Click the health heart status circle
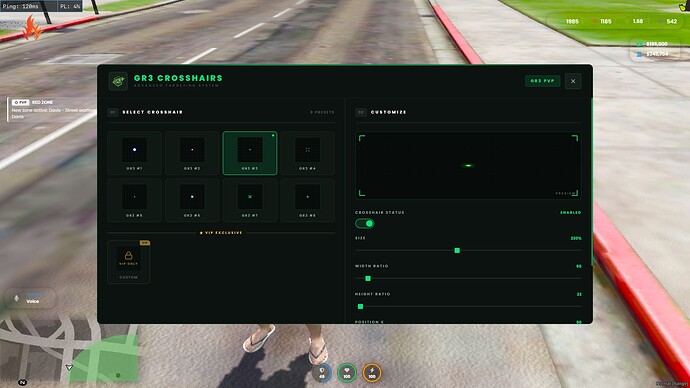 [347, 373]
